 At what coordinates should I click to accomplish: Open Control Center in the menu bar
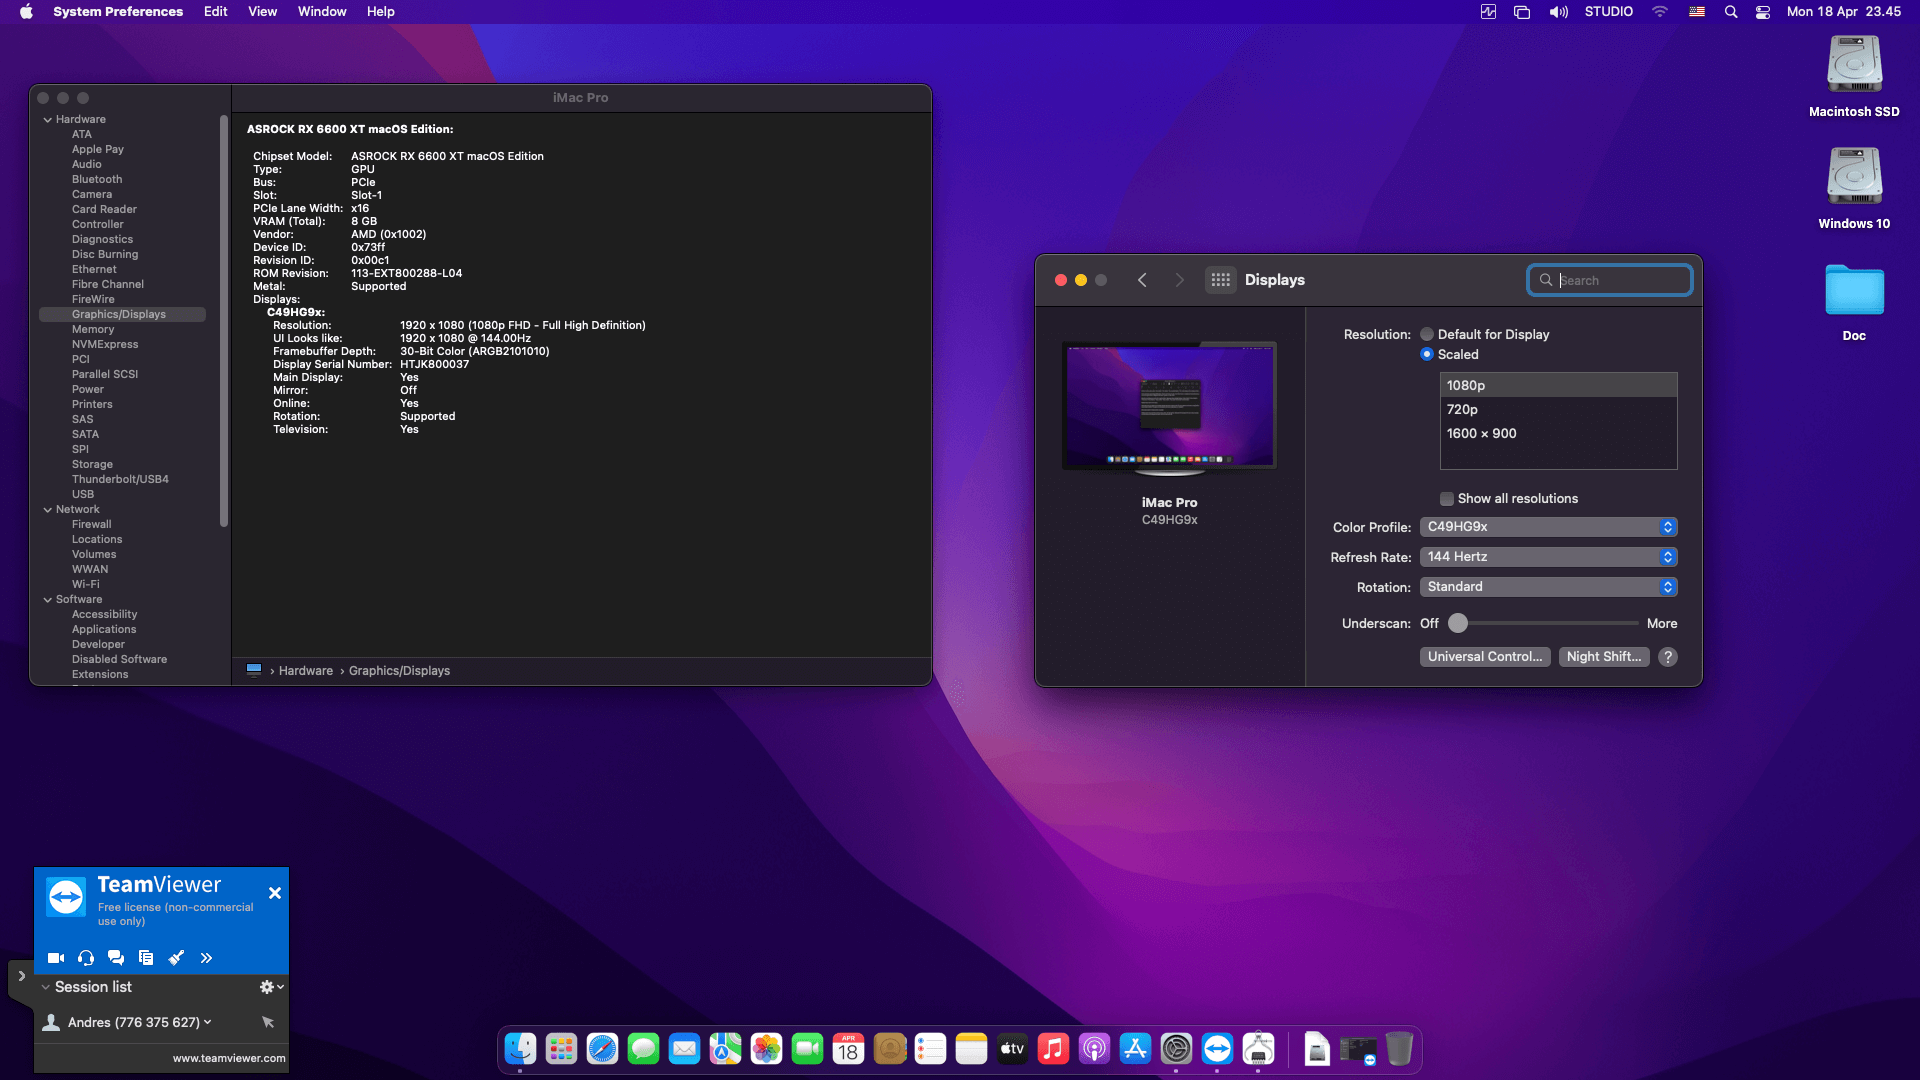tap(1763, 12)
